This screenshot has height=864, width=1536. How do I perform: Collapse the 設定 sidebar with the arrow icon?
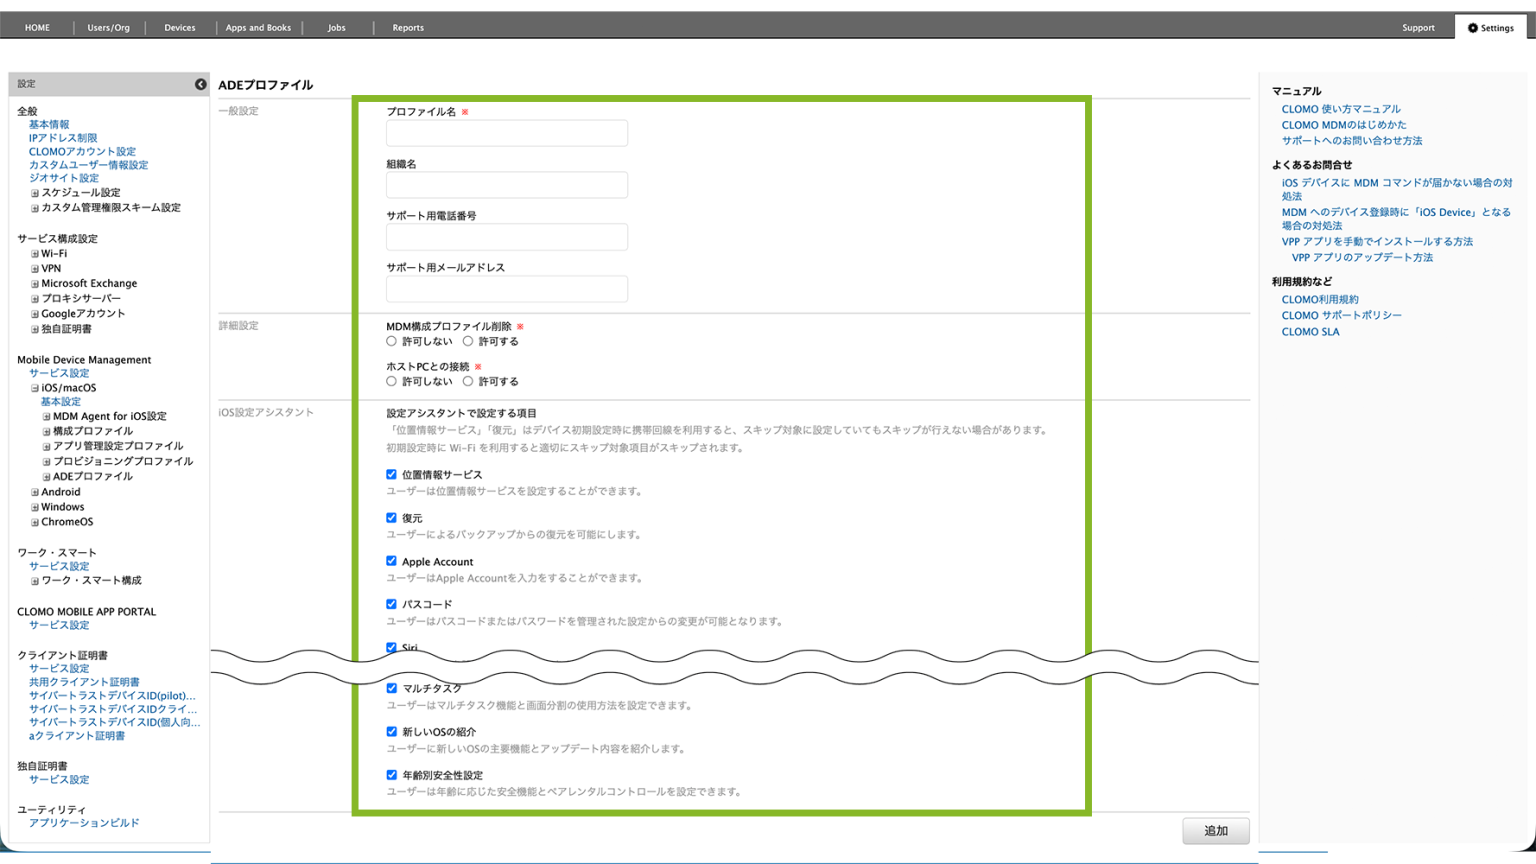(x=200, y=84)
